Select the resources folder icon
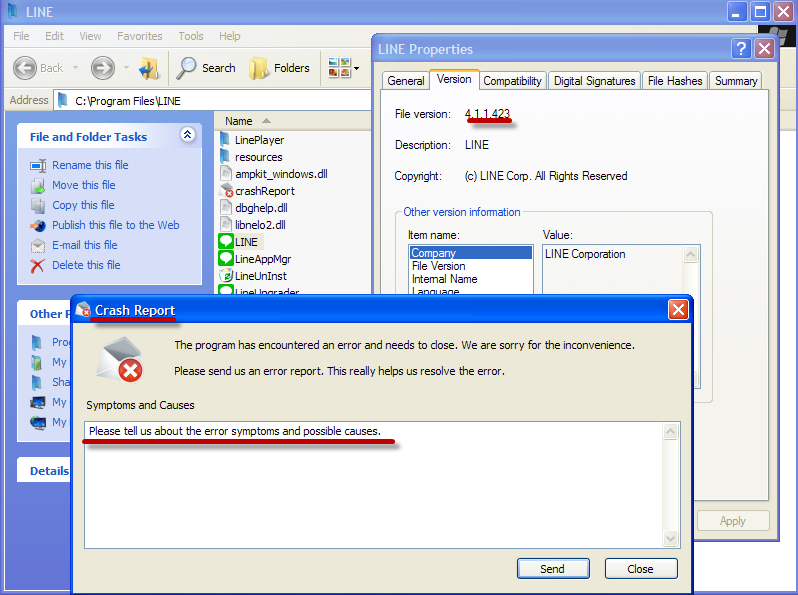The image size is (798, 595). [x=224, y=156]
